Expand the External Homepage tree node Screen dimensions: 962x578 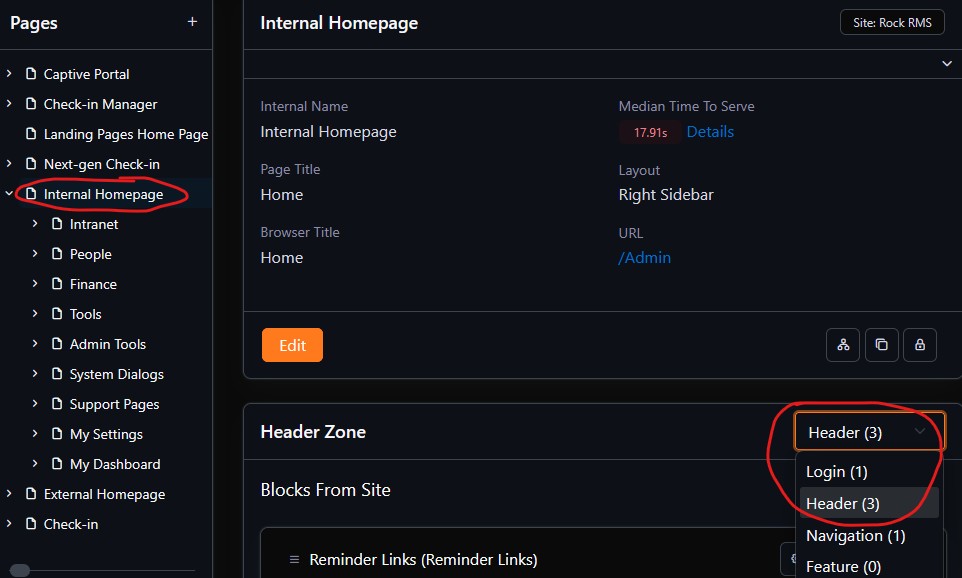9,494
